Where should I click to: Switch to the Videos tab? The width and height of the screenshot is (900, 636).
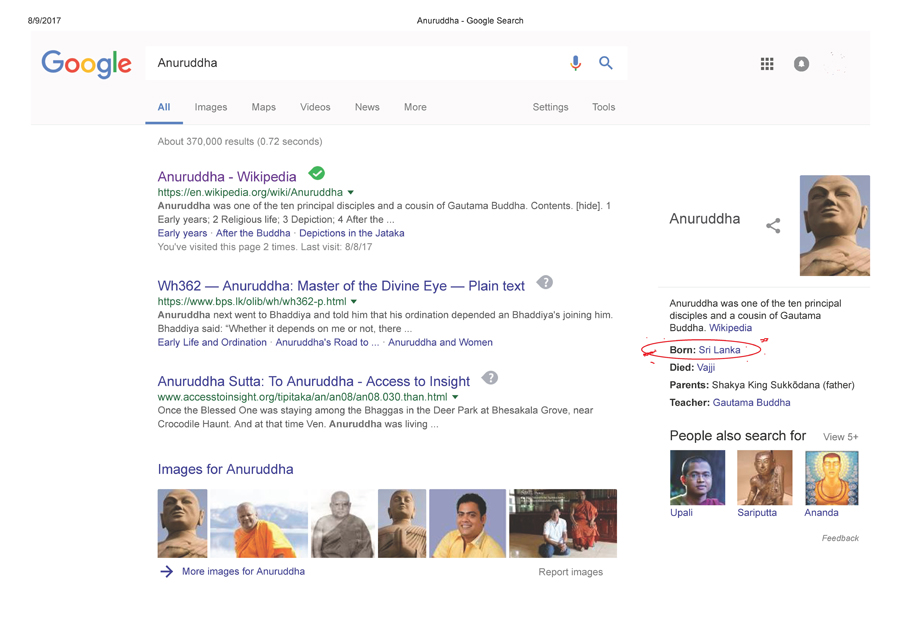click(x=315, y=107)
